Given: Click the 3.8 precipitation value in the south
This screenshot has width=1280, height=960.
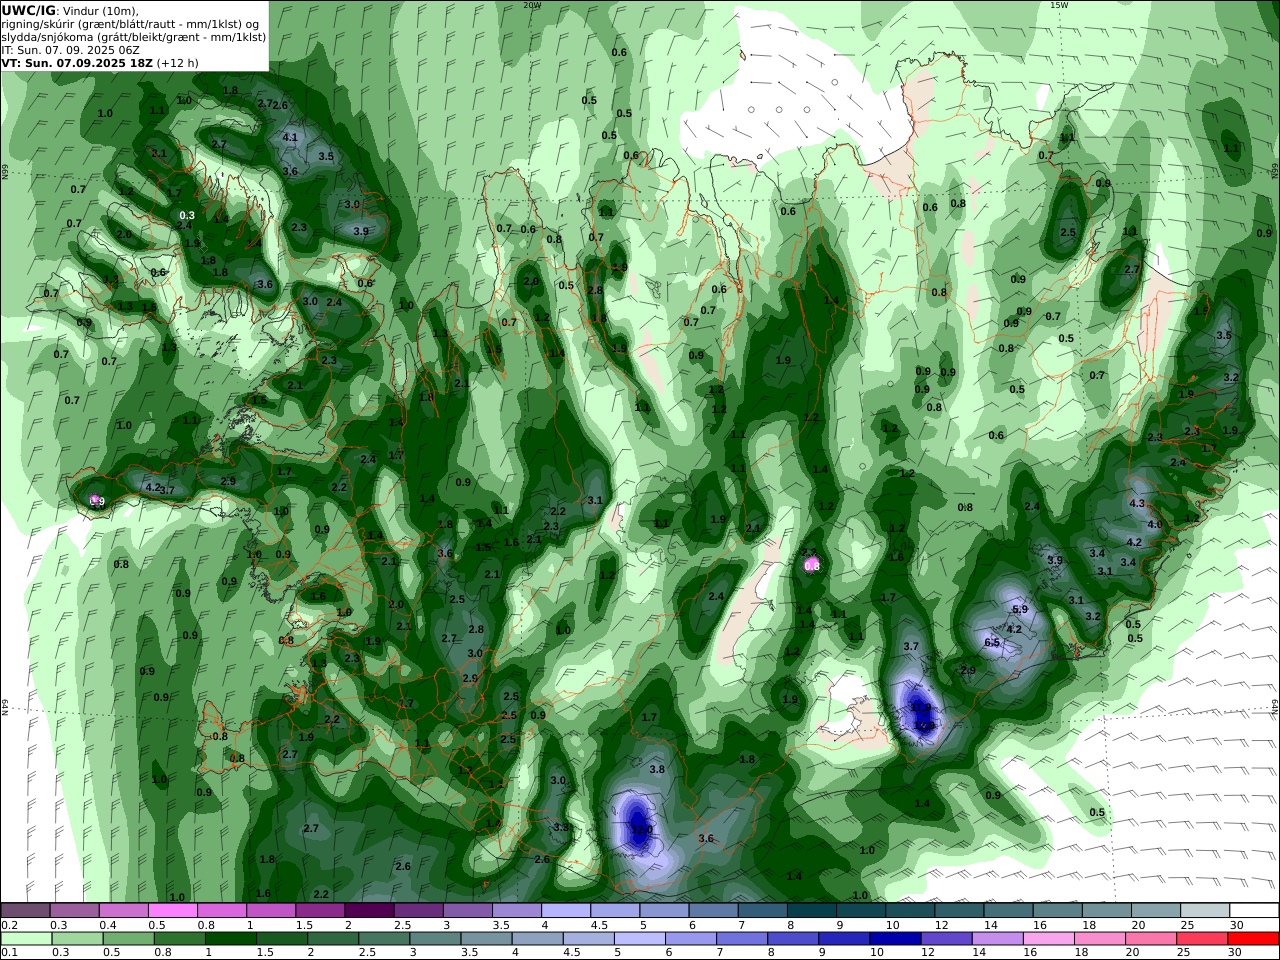Looking at the screenshot, I should click(x=657, y=769).
